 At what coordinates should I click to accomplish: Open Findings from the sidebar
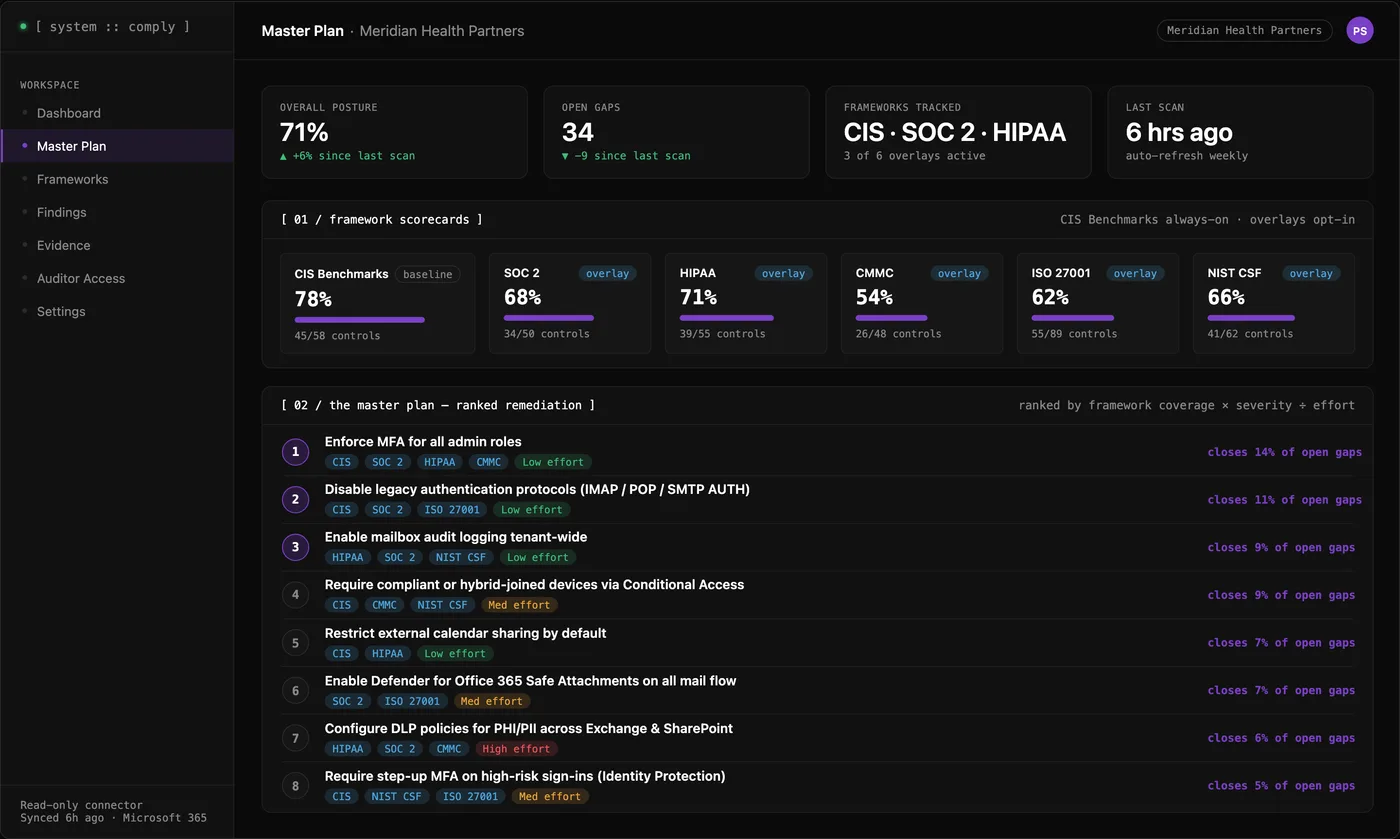click(x=117, y=212)
